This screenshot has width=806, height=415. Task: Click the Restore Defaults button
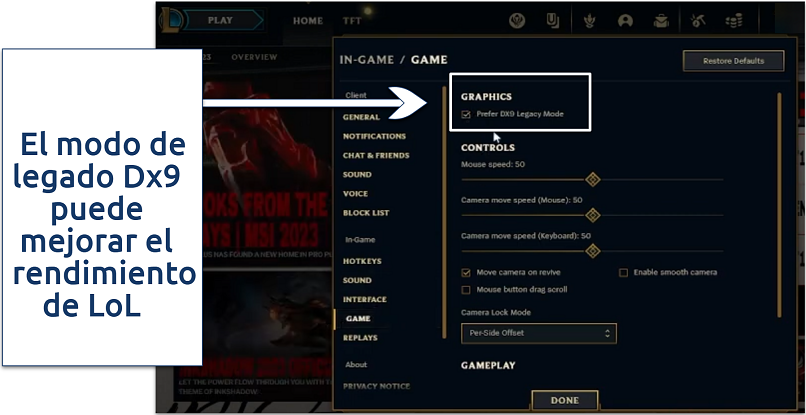(733, 61)
